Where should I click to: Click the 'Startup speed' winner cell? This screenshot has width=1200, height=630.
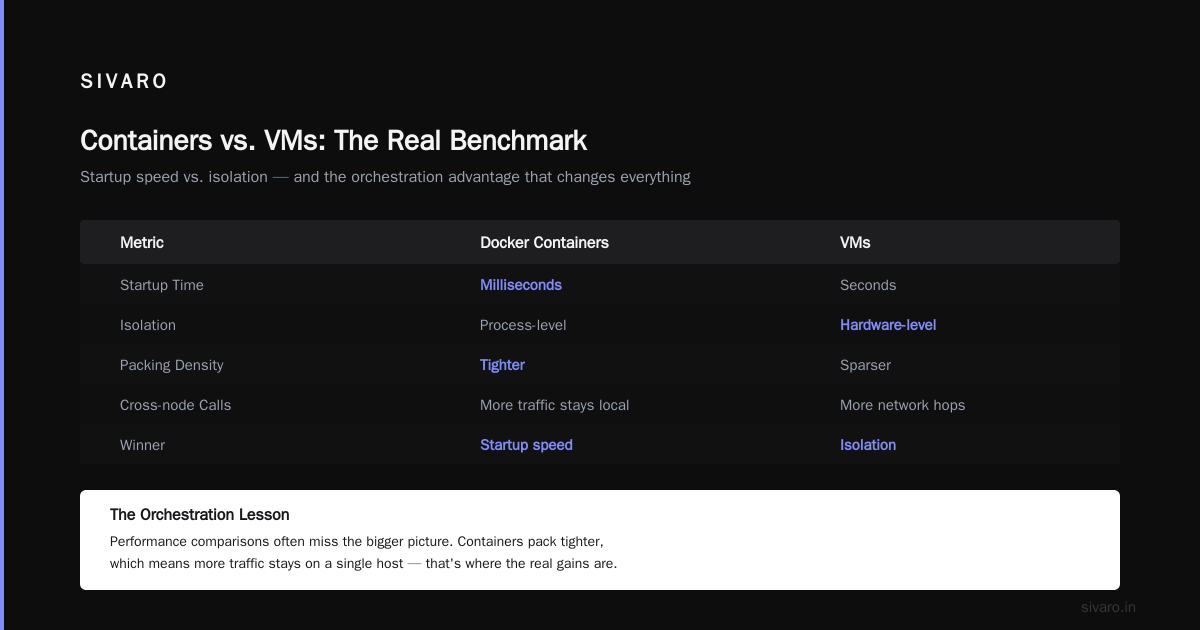coord(526,445)
